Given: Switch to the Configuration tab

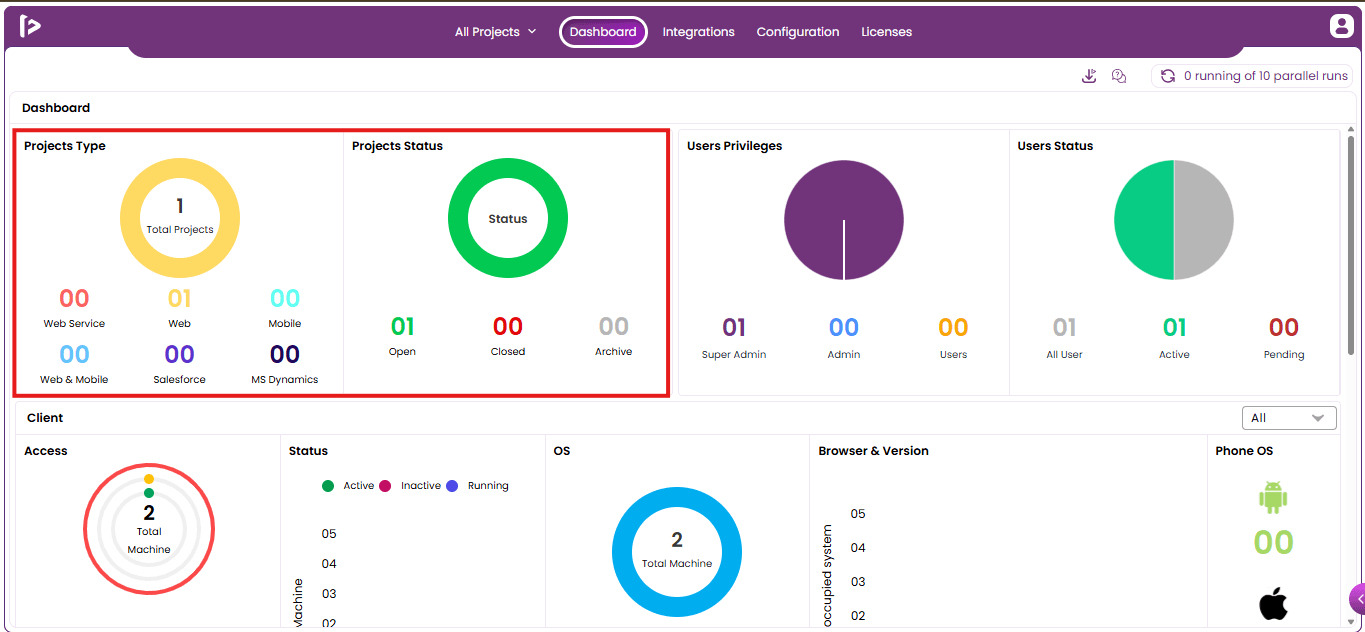Looking at the screenshot, I should [x=798, y=32].
